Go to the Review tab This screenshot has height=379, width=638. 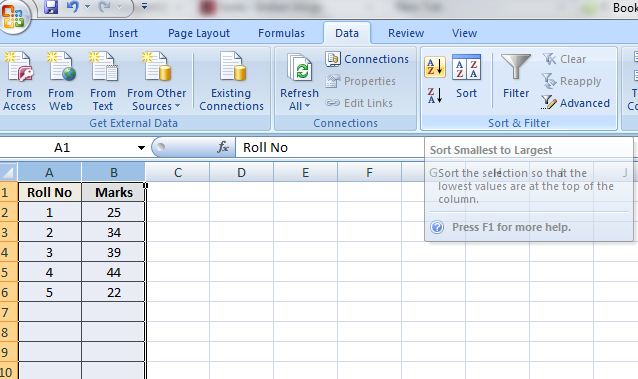tap(406, 33)
